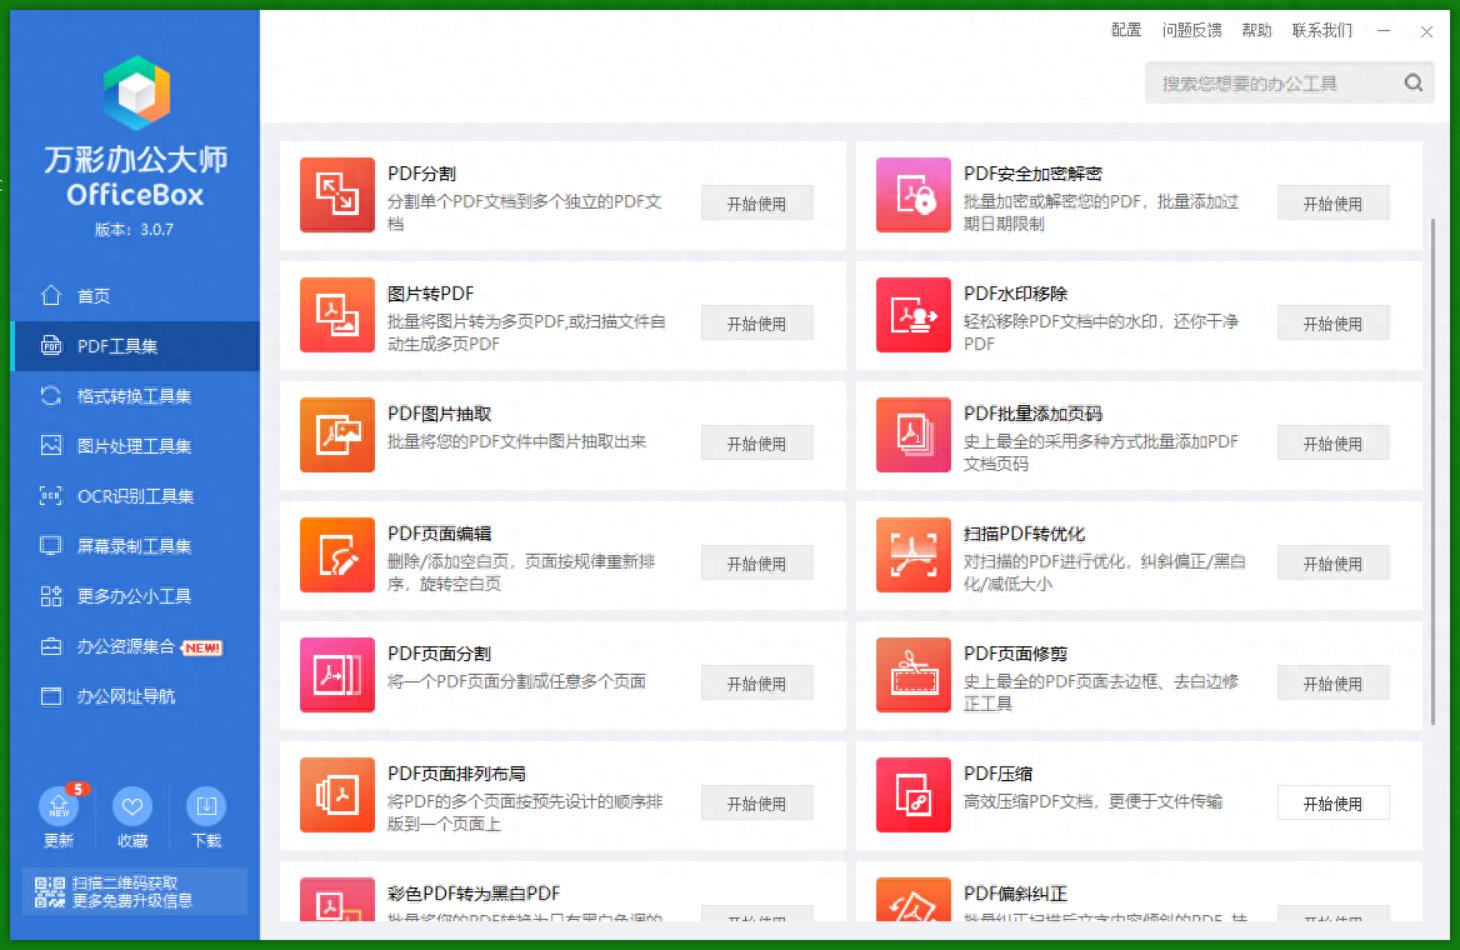Open the PDF页面修剪 scissors icon
The height and width of the screenshot is (950, 1460).
click(913, 675)
